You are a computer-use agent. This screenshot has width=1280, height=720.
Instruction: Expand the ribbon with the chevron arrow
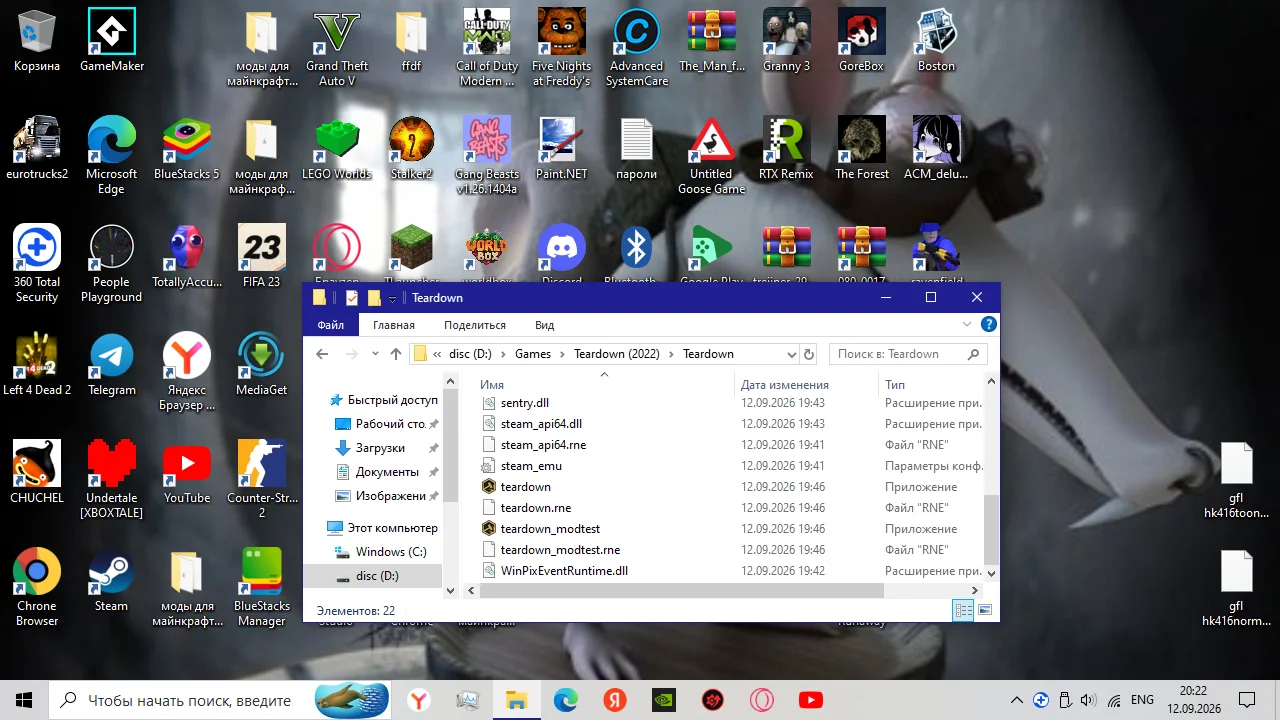pos(967,325)
